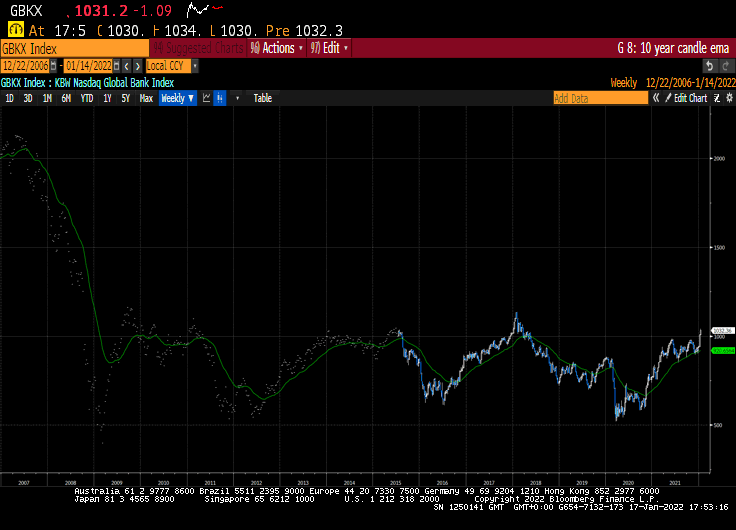Click the yellow alert icon beside At 17:5
This screenshot has height=530, width=736.
[15, 30]
